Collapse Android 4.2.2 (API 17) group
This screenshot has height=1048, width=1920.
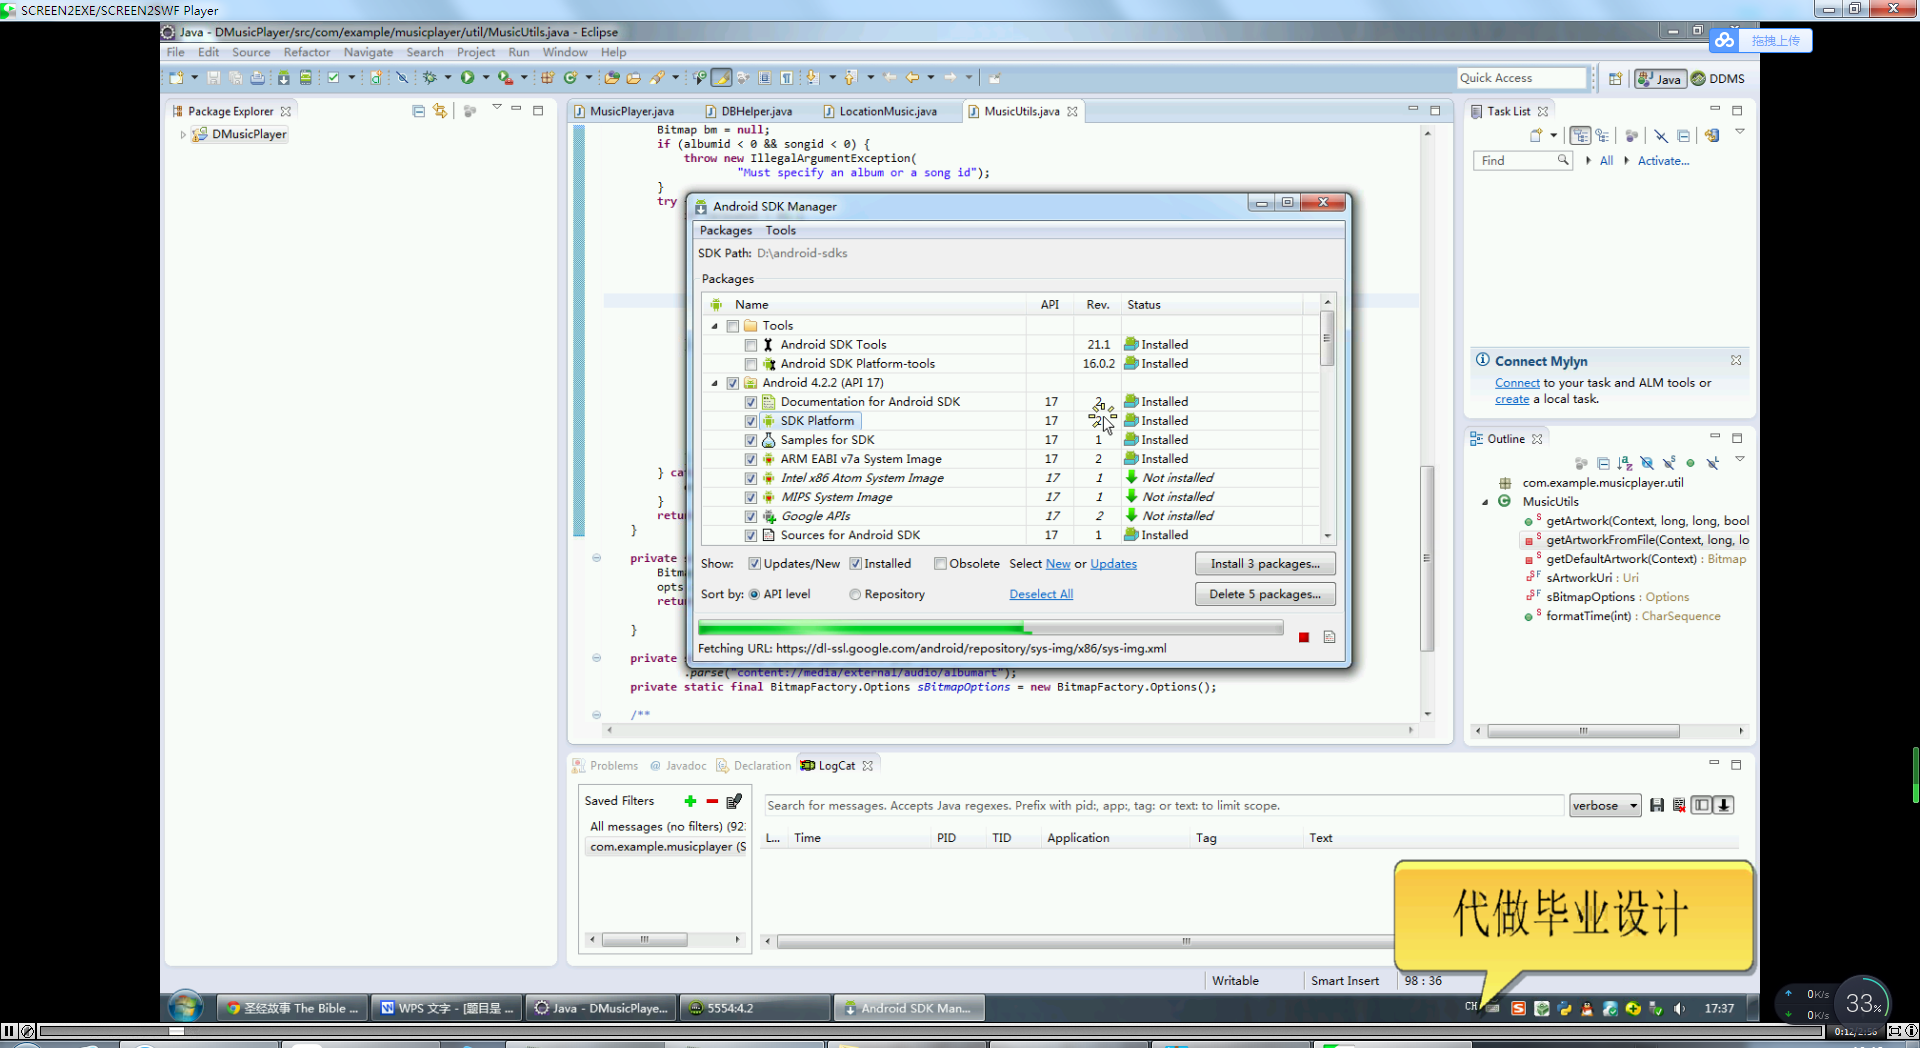(x=714, y=383)
